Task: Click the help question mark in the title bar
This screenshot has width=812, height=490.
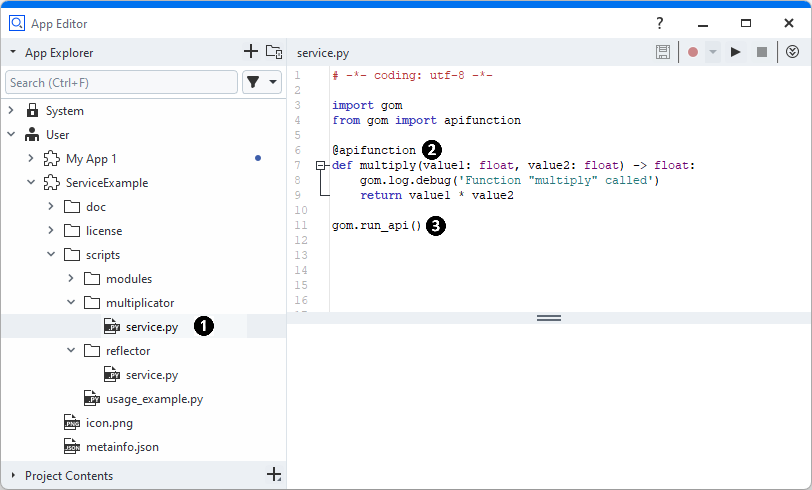Action: [x=659, y=23]
